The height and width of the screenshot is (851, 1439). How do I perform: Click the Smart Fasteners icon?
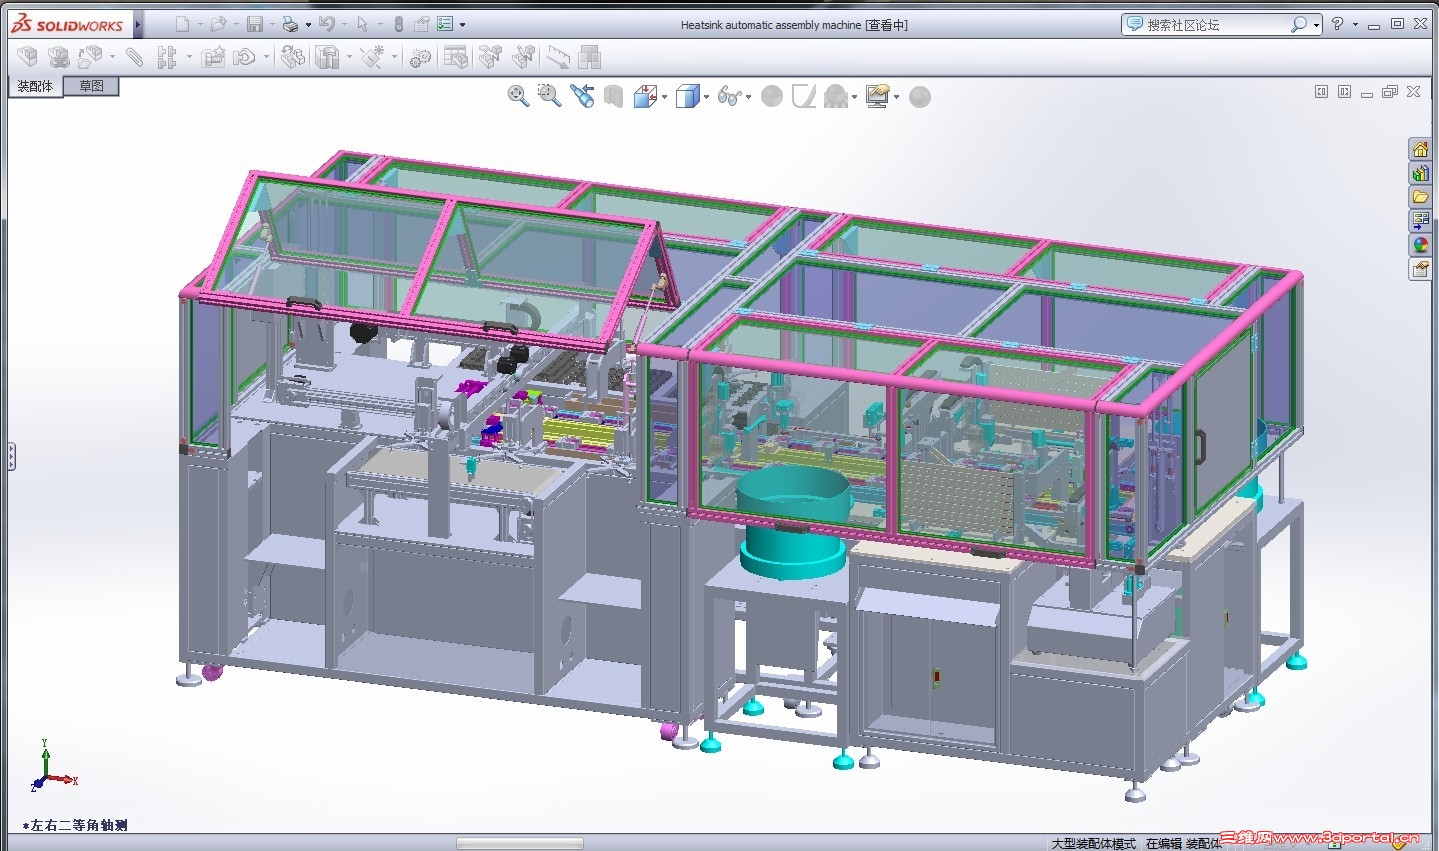click(x=213, y=58)
